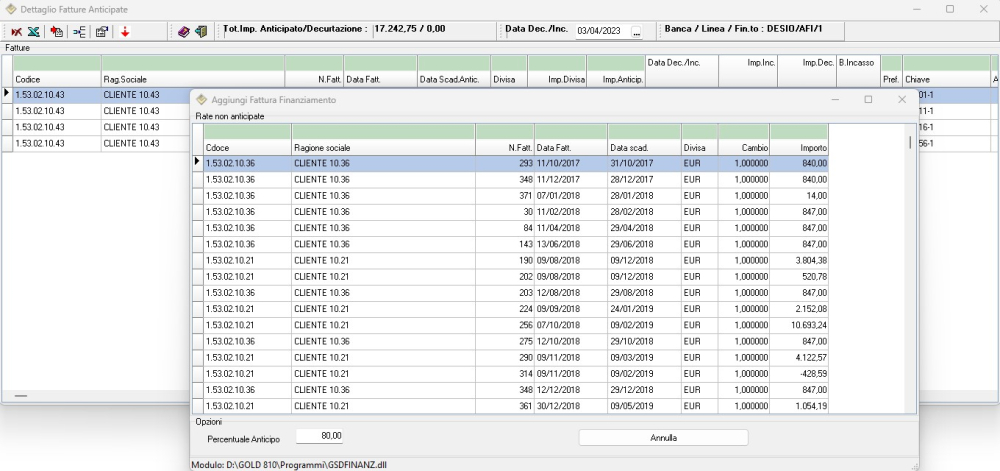Viewport: 1000px width, 471px height.
Task: Click the red X delete toolbar icon
Action: pos(17,31)
